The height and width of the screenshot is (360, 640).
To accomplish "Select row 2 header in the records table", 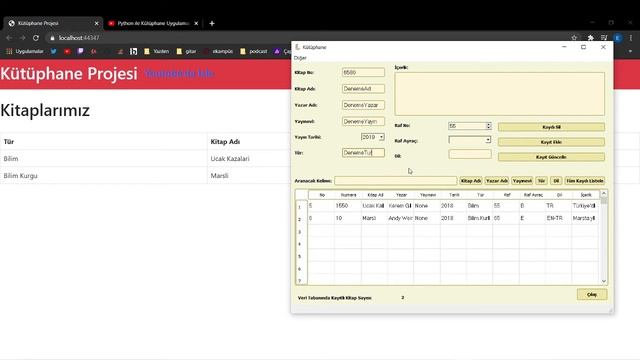I will (301, 219).
